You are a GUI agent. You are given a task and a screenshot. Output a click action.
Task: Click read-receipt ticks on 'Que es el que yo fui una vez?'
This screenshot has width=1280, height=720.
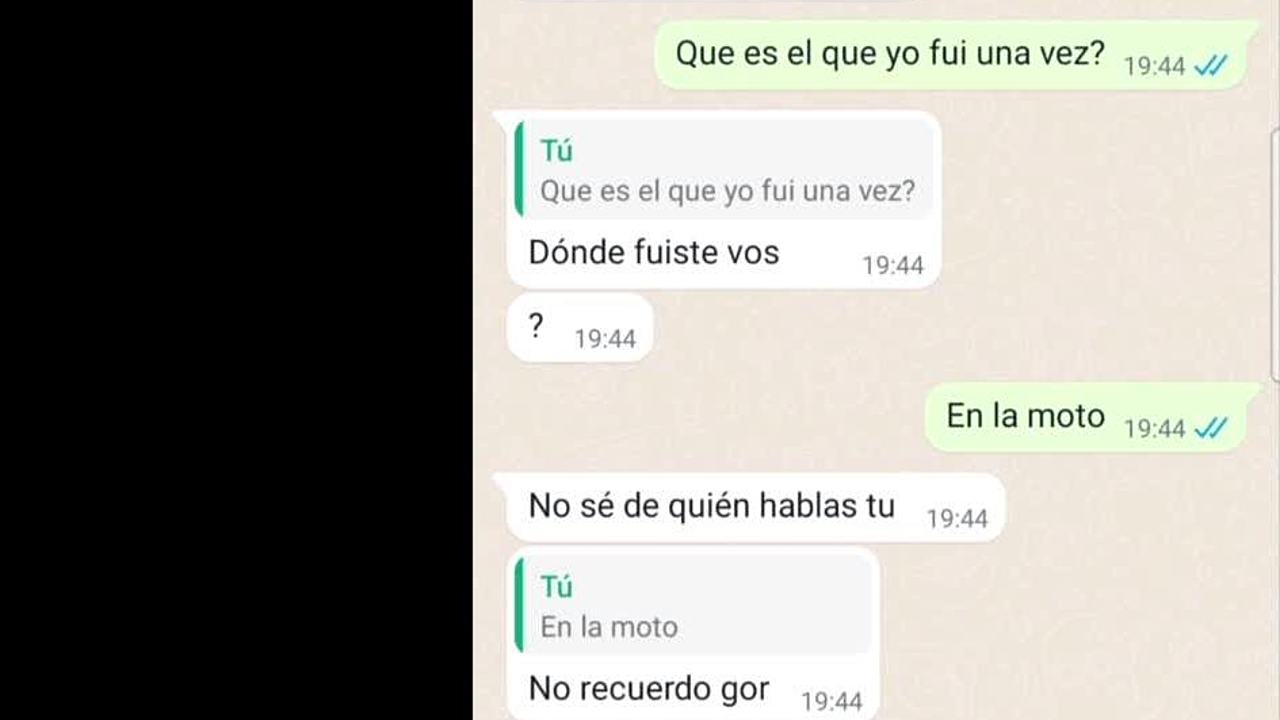pos(1211,66)
